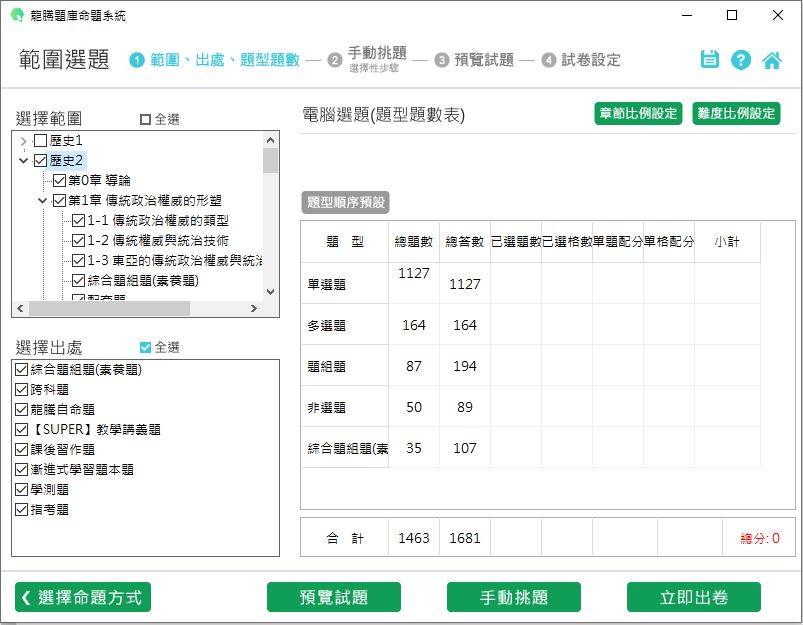Image resolution: width=803 pixels, height=625 pixels.
Task: Go back to 選擇命題方式
Action: tap(83, 597)
